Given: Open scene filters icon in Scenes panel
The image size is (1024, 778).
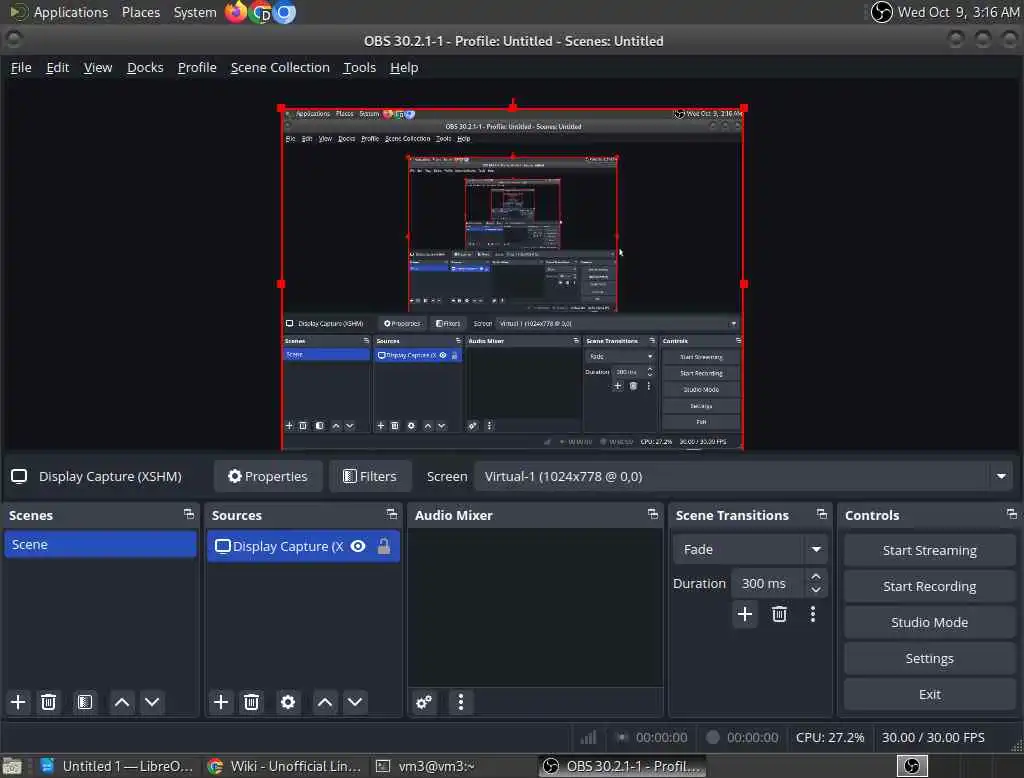Looking at the screenshot, I should (x=85, y=702).
